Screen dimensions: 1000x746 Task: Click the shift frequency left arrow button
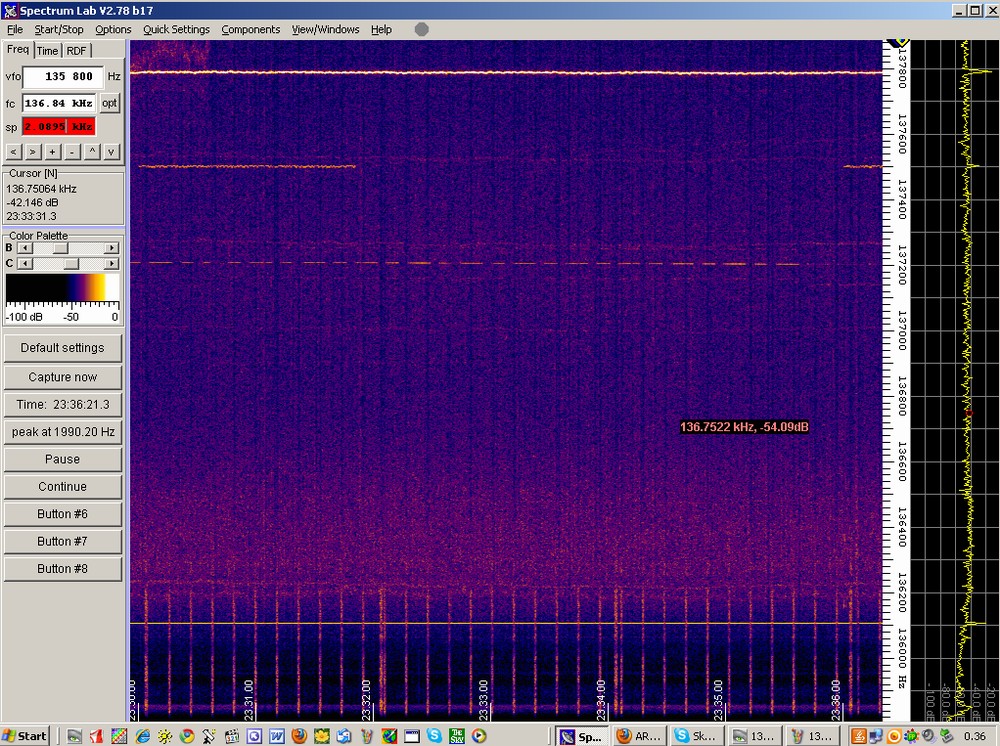coord(13,152)
